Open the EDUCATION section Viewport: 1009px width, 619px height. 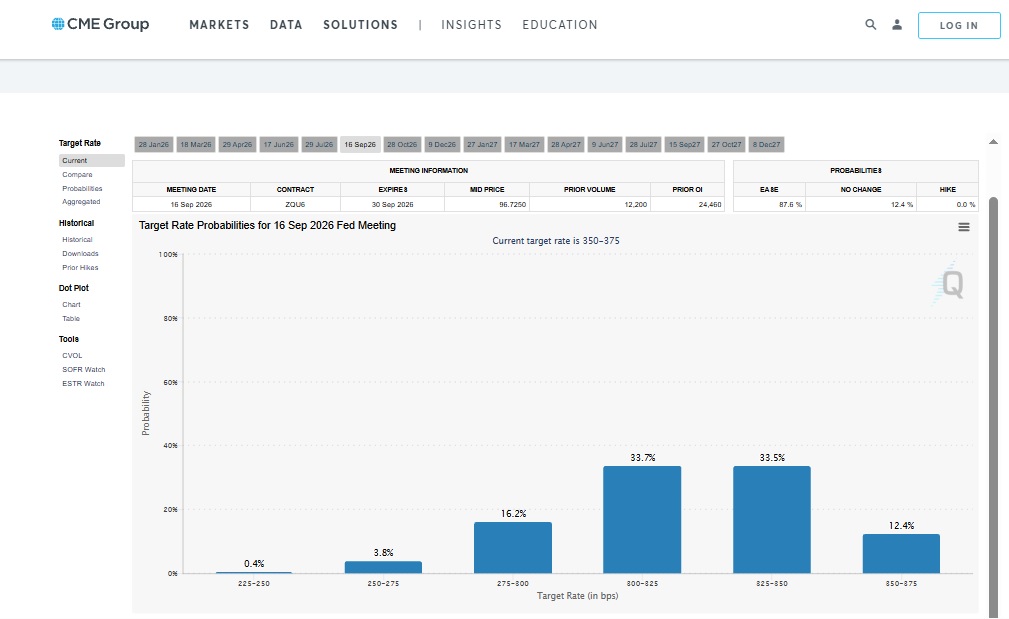[x=560, y=25]
